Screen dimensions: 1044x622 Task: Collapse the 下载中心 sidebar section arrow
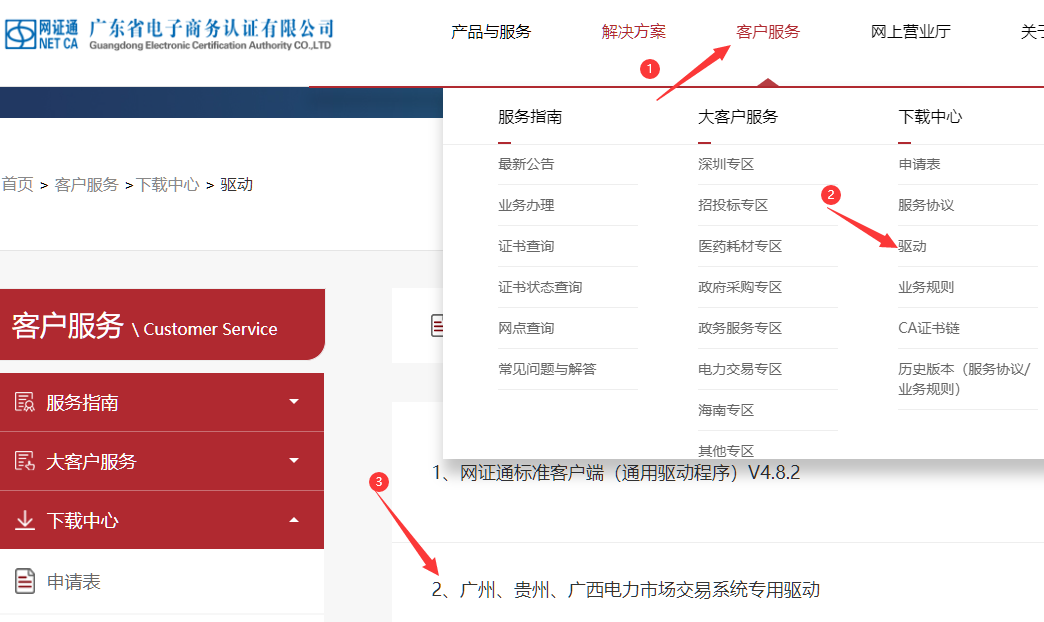(294, 520)
